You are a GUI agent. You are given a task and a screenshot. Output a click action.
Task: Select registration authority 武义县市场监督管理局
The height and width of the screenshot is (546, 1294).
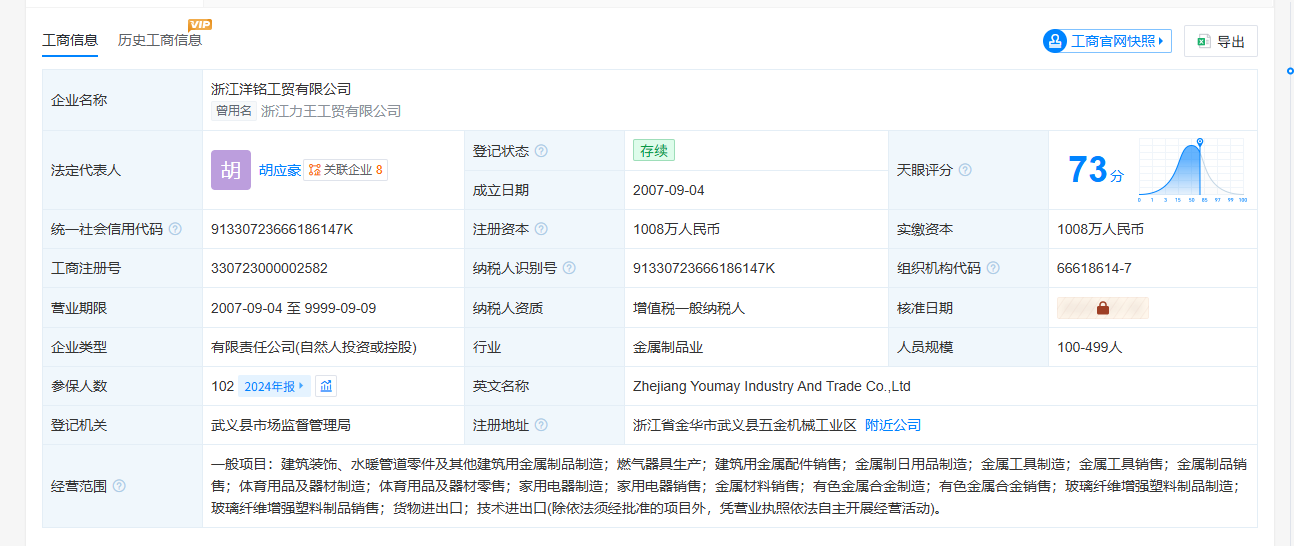(281, 425)
